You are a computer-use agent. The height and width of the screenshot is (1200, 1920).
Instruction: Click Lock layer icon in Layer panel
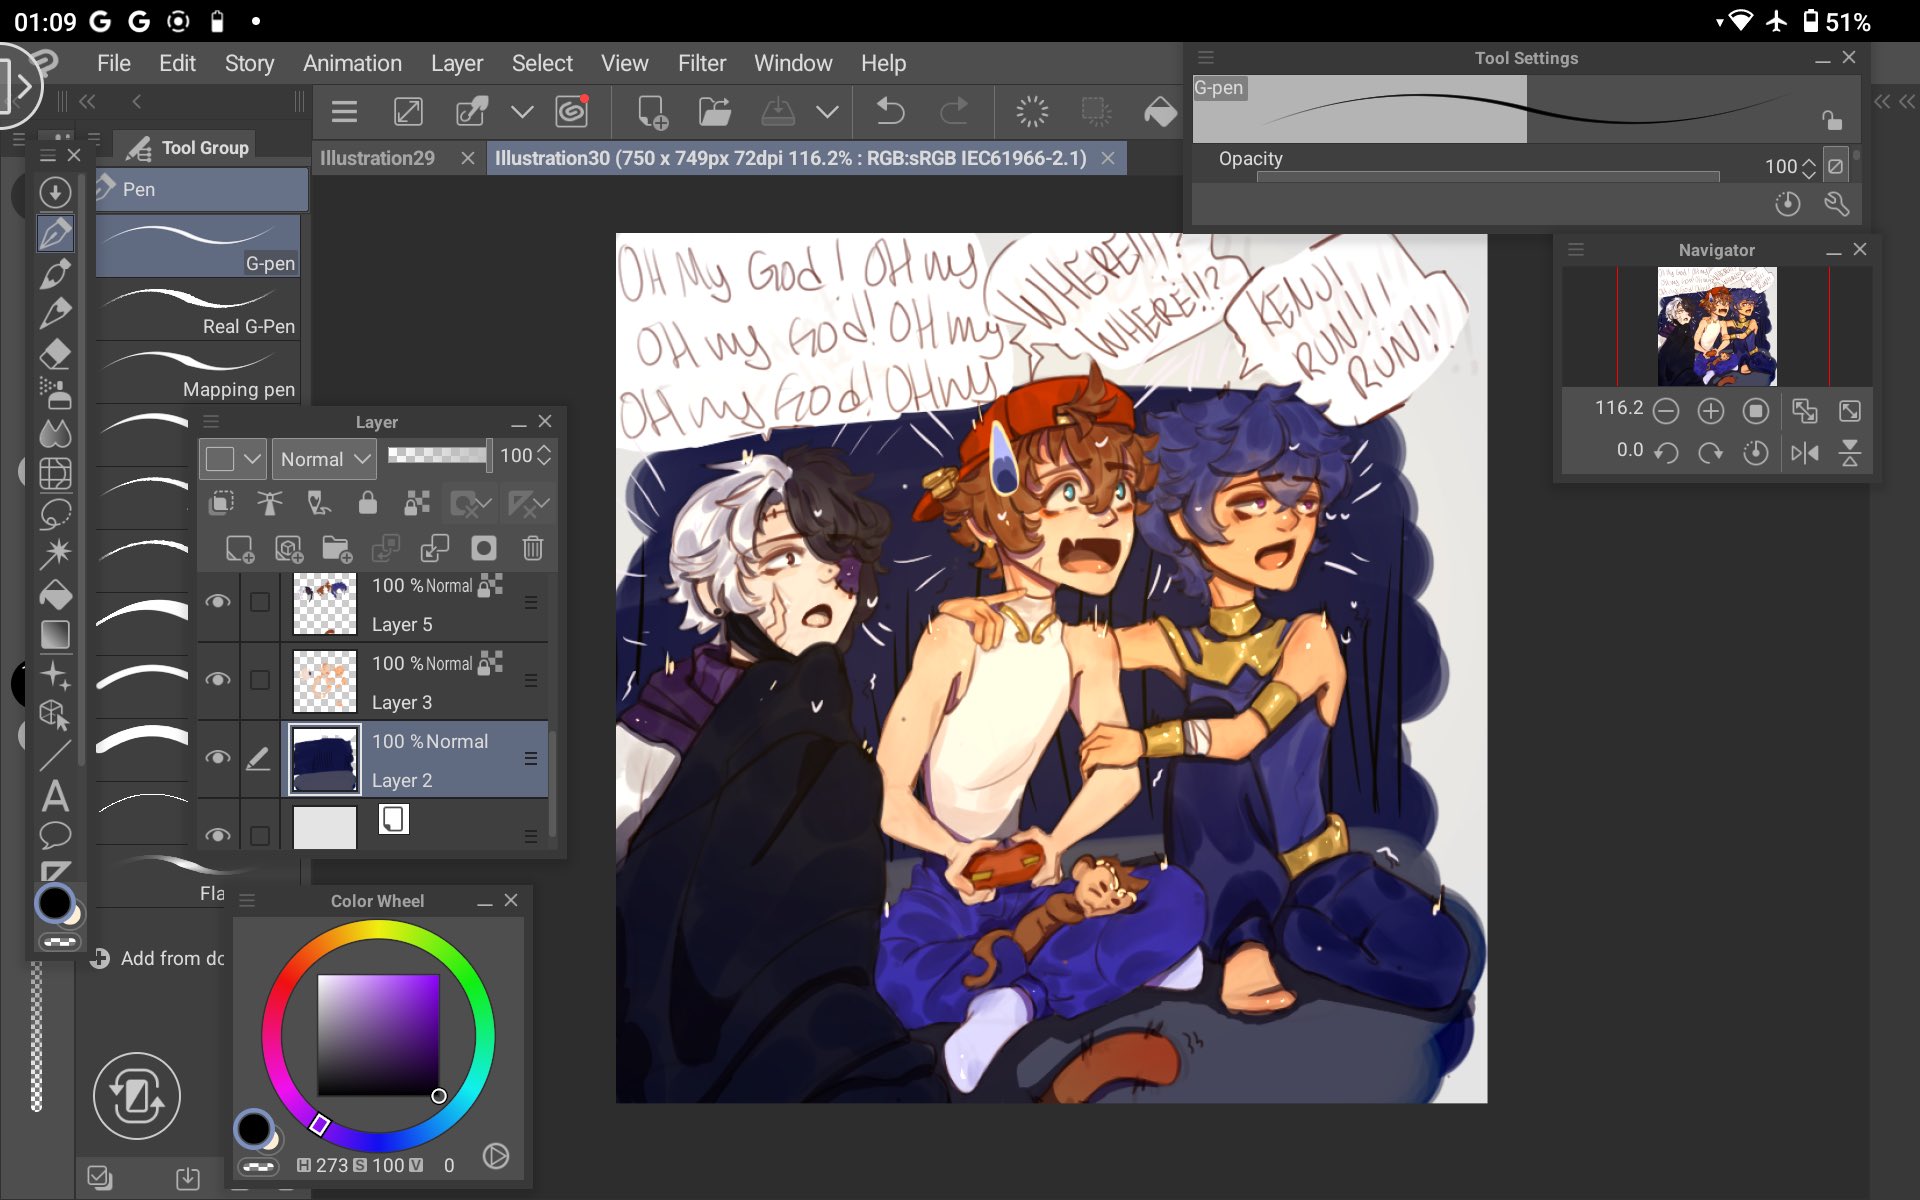point(367,503)
